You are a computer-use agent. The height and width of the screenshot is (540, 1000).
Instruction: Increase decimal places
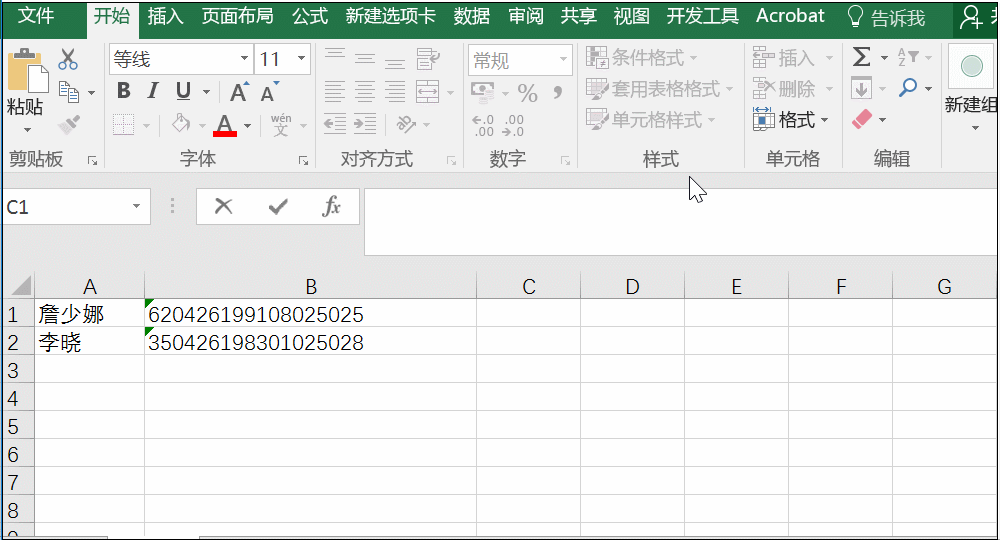[483, 125]
